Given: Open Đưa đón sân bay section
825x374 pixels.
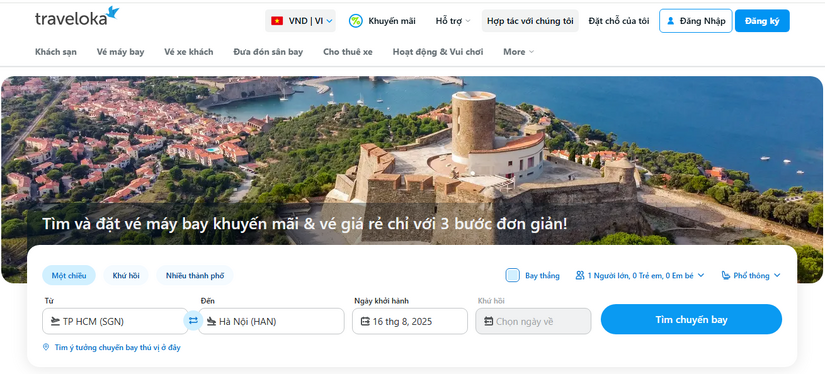Looking at the screenshot, I should [x=268, y=52].
